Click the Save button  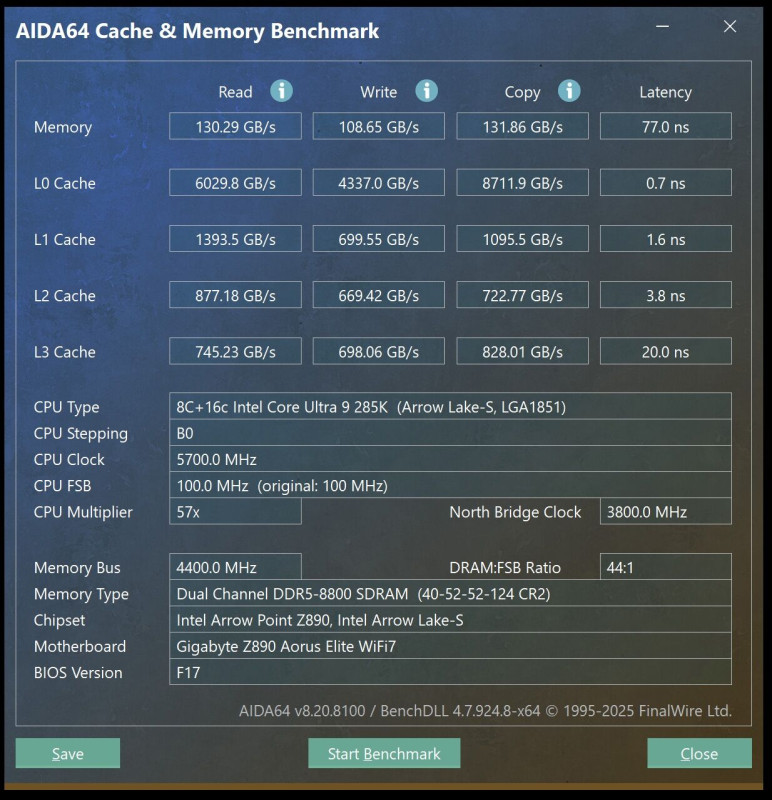coord(68,753)
